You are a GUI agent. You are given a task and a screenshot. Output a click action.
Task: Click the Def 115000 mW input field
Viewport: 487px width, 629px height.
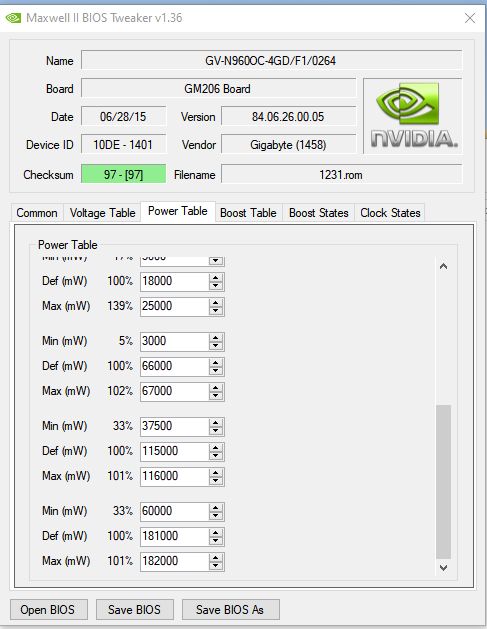click(175, 451)
